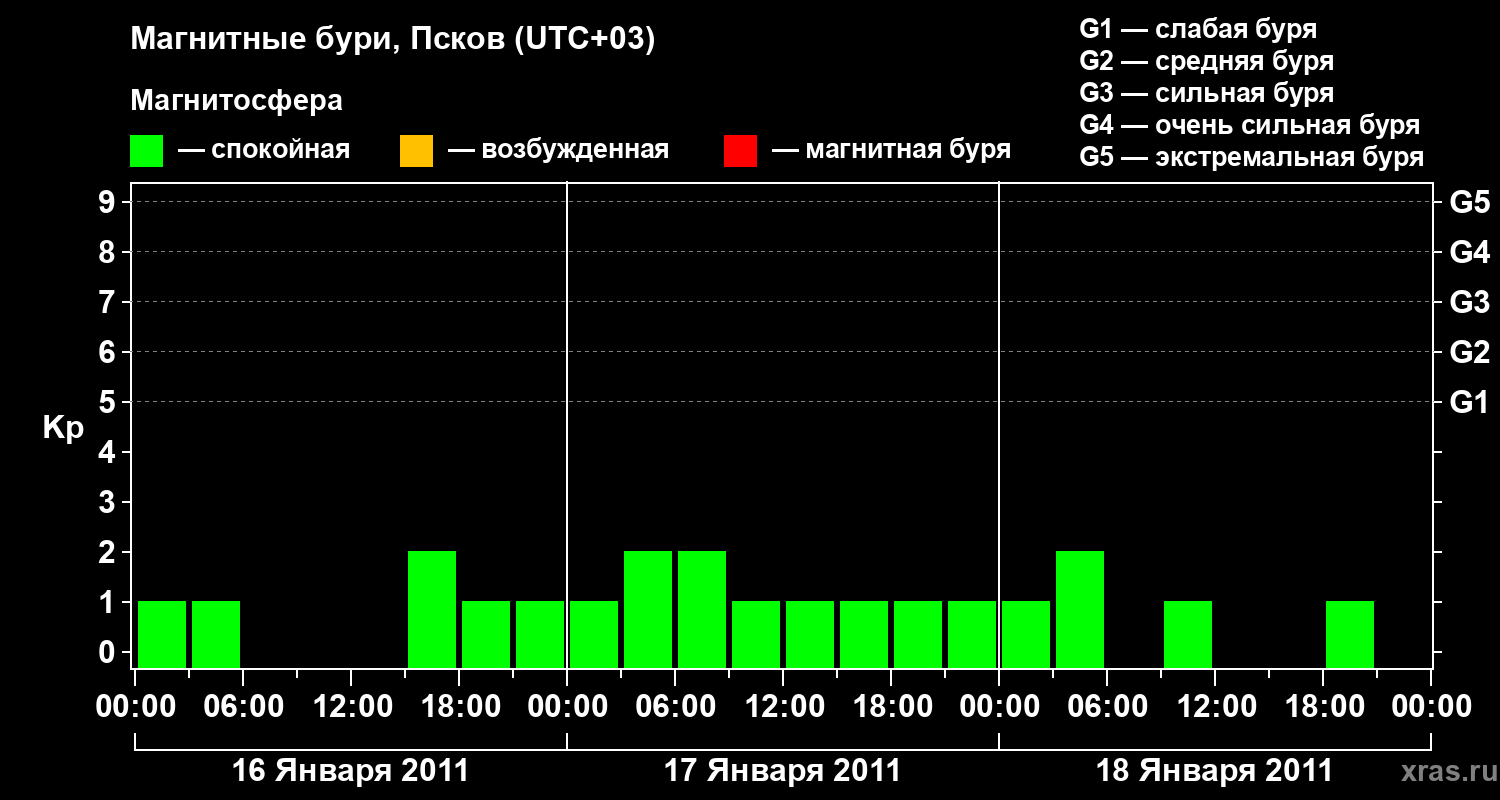1500x800 pixels.
Task: Click the 18:00–21:00 bar on 16 January
Action: coord(486,634)
